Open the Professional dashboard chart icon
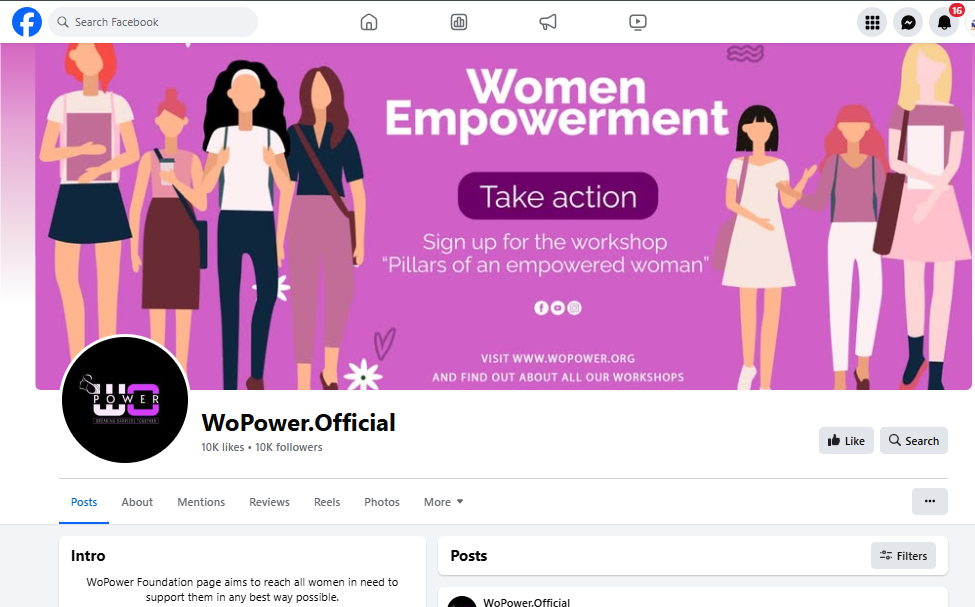 point(459,22)
